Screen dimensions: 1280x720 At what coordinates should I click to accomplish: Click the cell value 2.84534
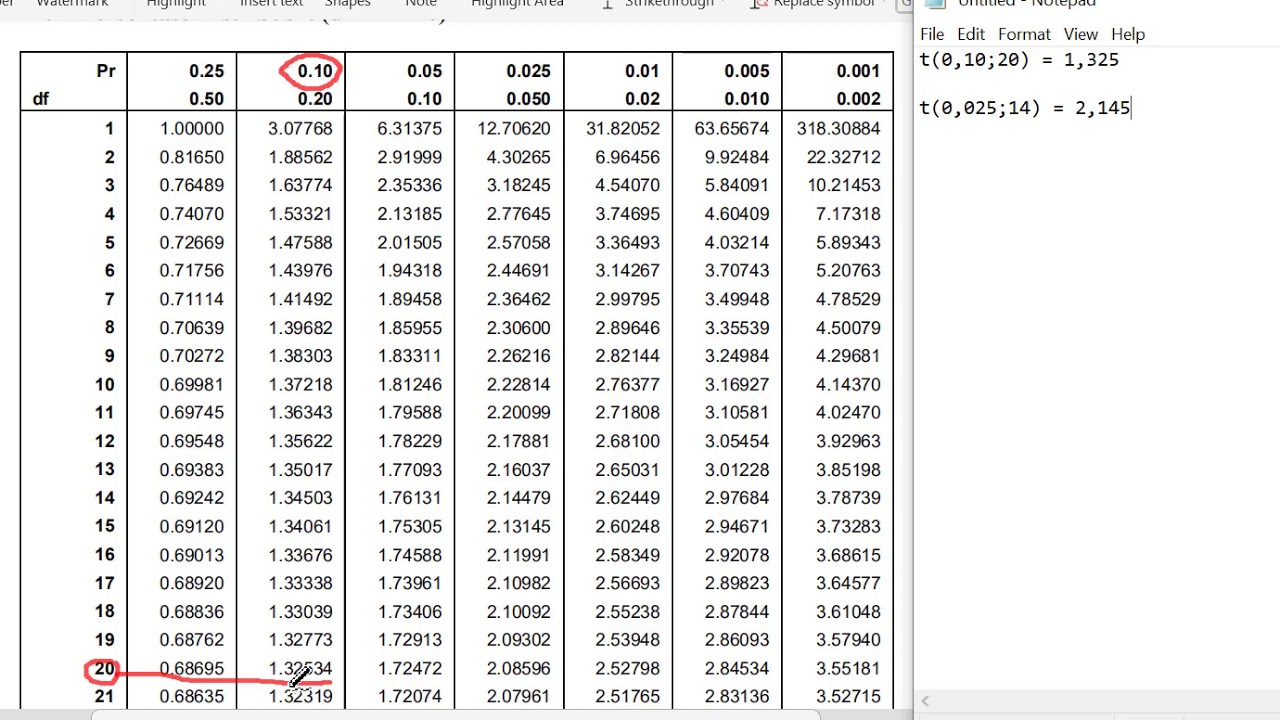(736, 668)
